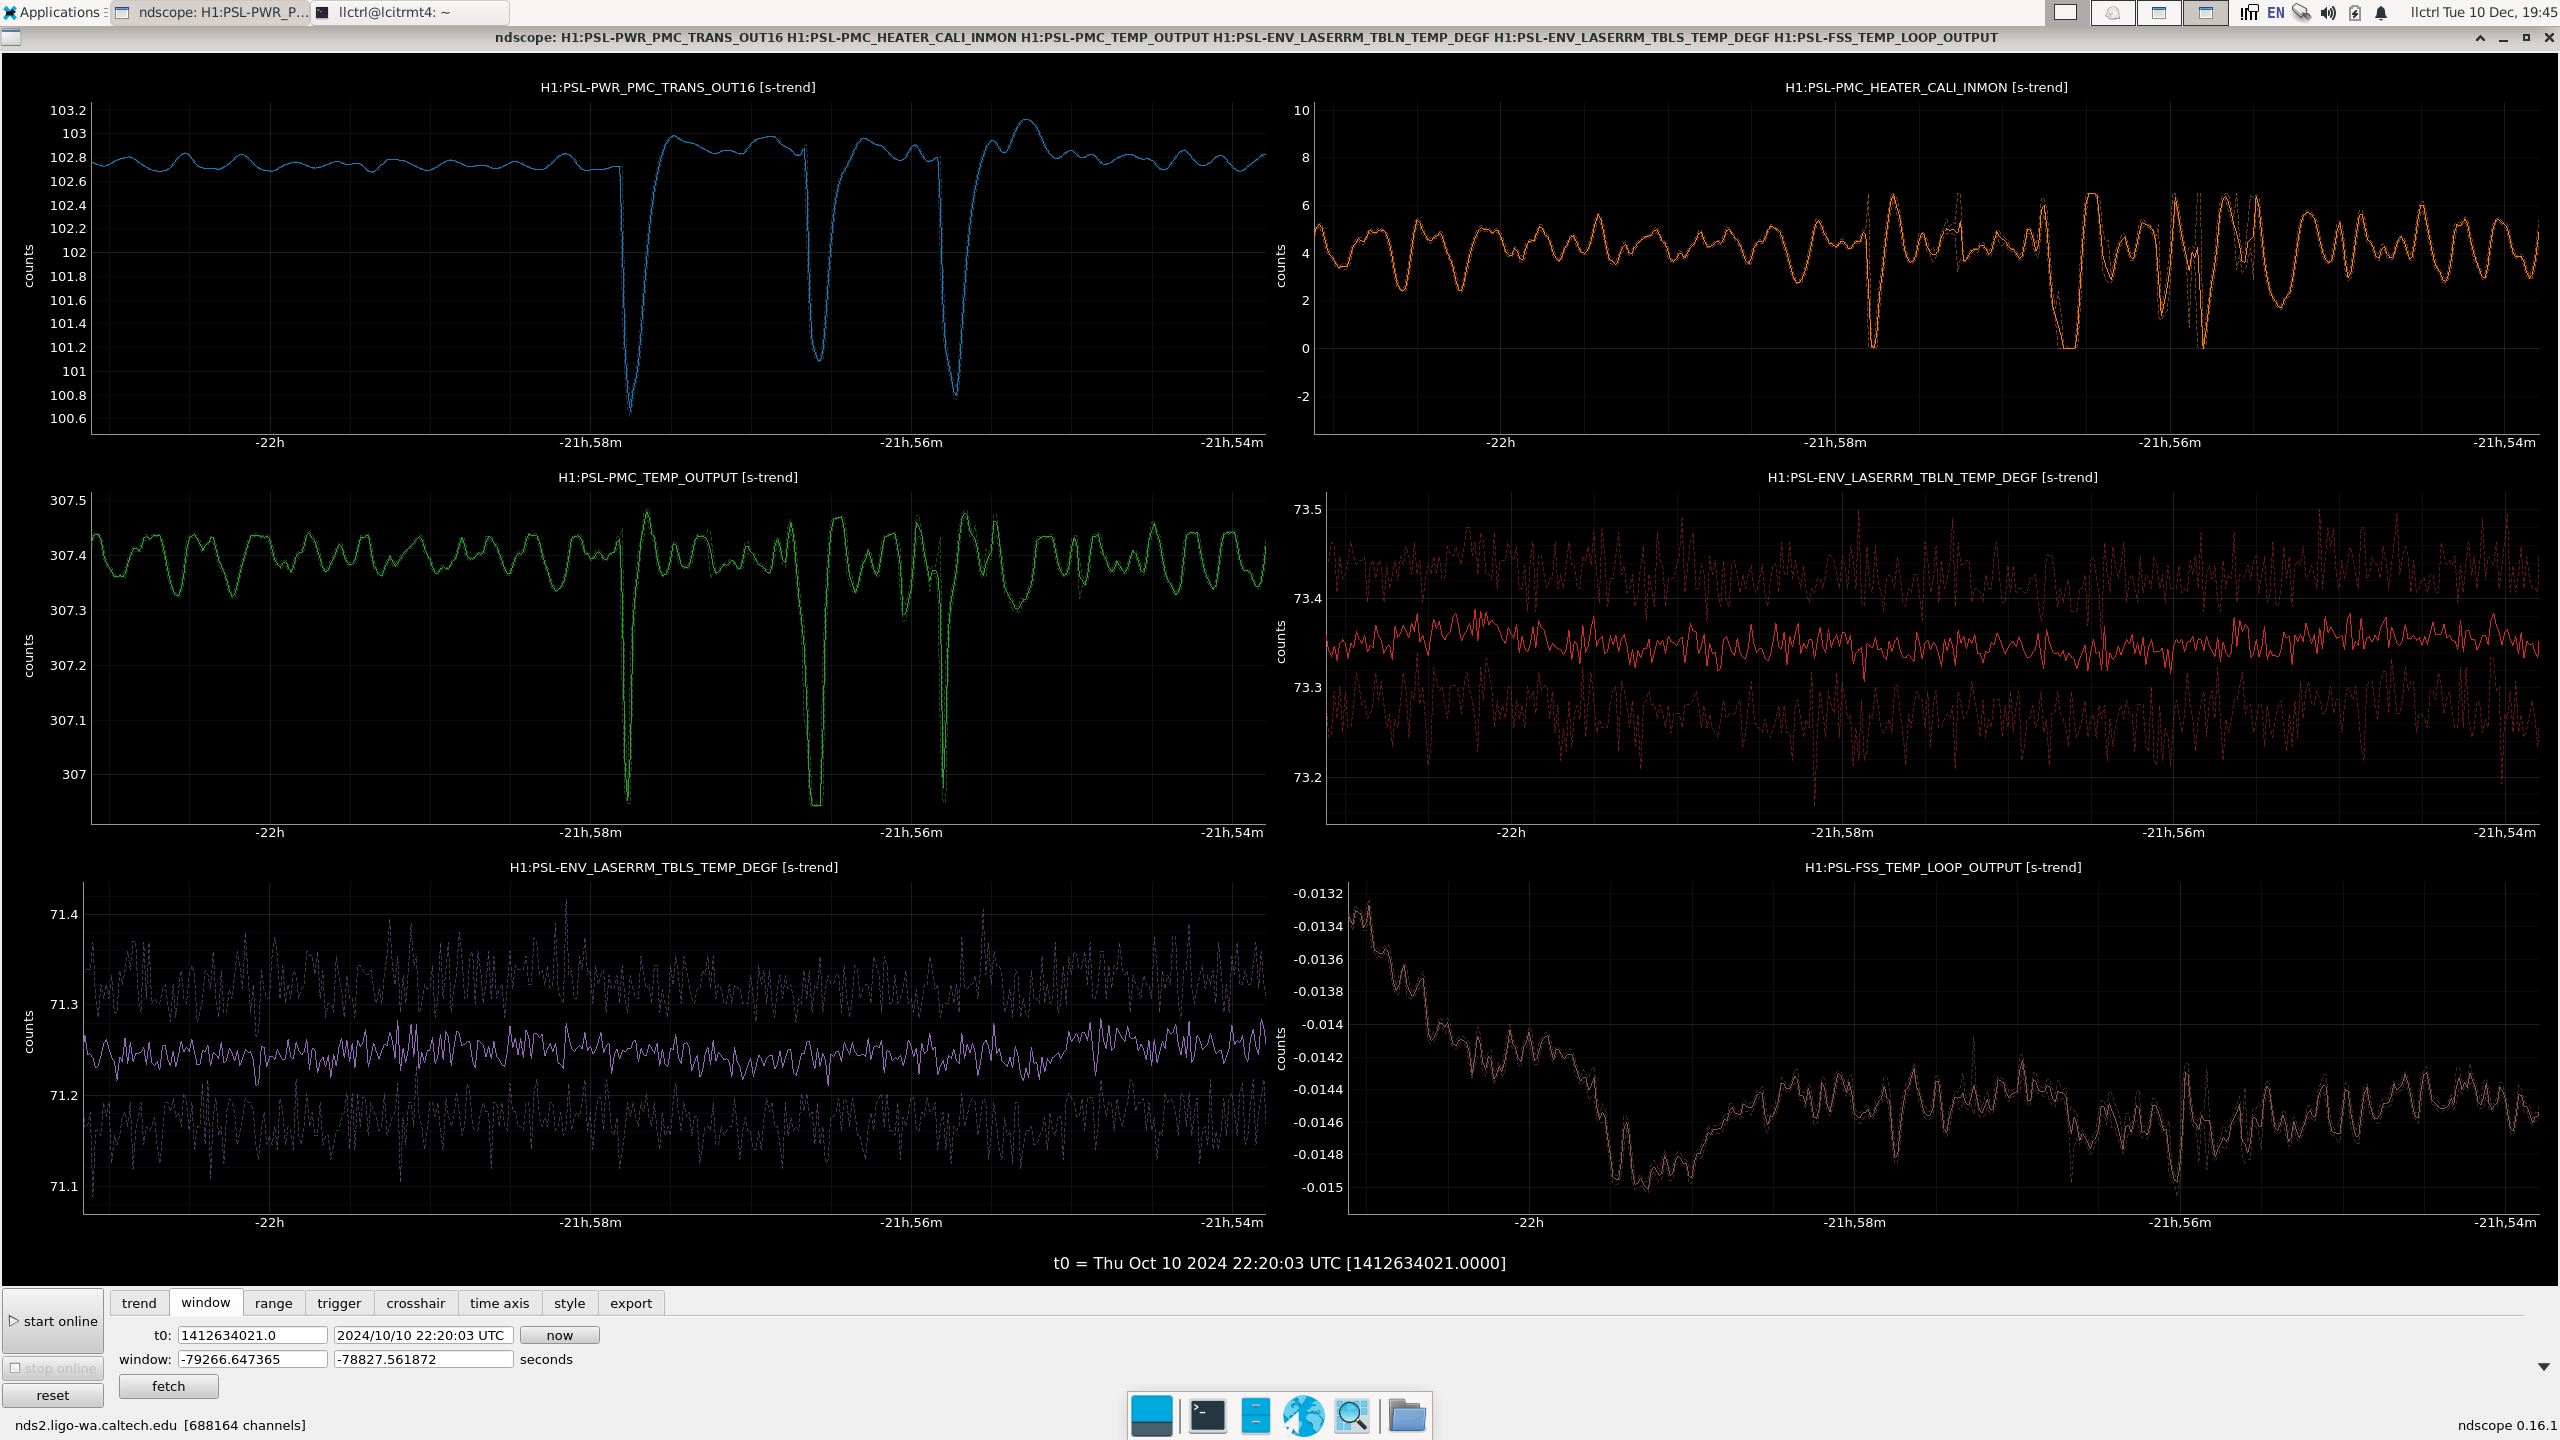Image resolution: width=2560 pixels, height=1440 pixels.
Task: Open the volume control icon
Action: tap(2328, 12)
